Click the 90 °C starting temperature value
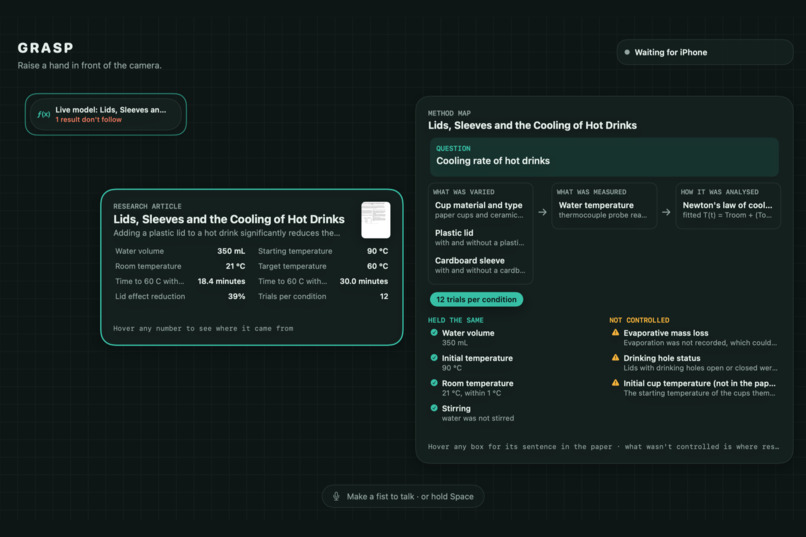 point(377,251)
